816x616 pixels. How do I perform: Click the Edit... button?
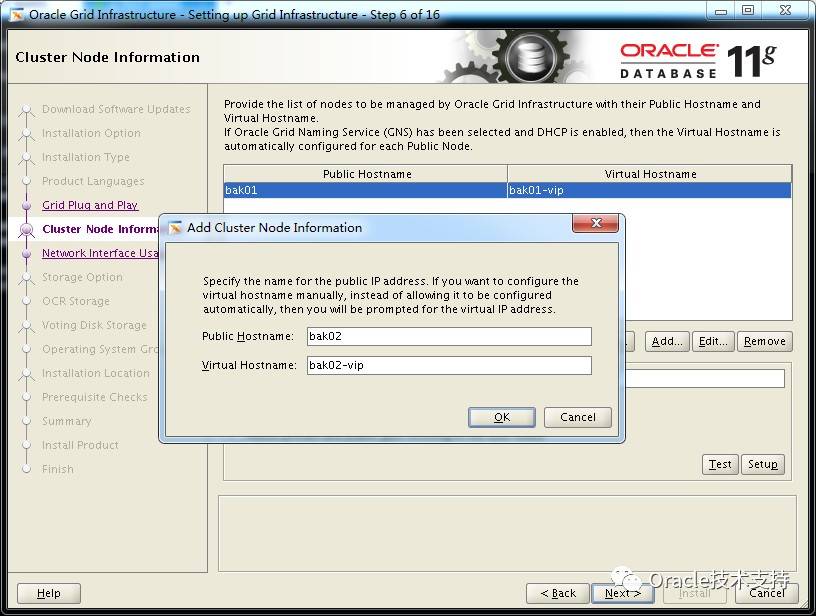tap(713, 341)
